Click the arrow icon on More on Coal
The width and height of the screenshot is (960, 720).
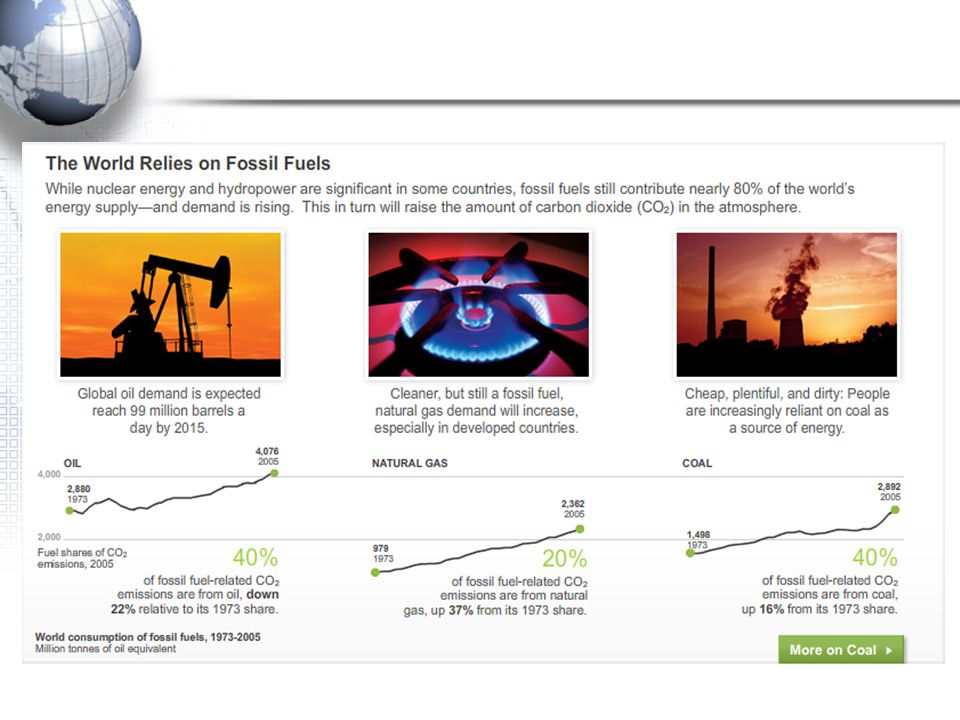click(x=888, y=650)
